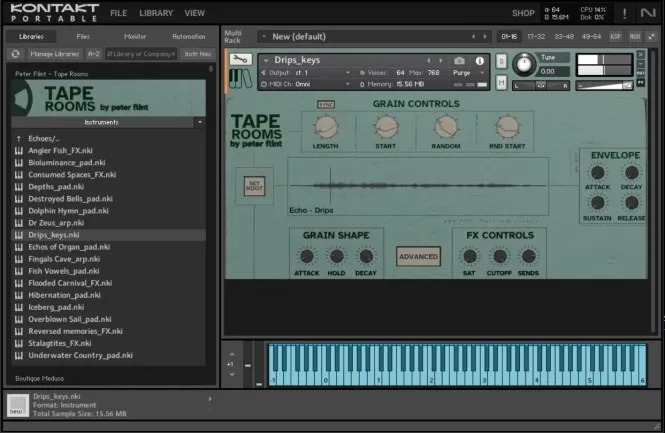
Task: Click the RND START knob
Action: click(507, 127)
